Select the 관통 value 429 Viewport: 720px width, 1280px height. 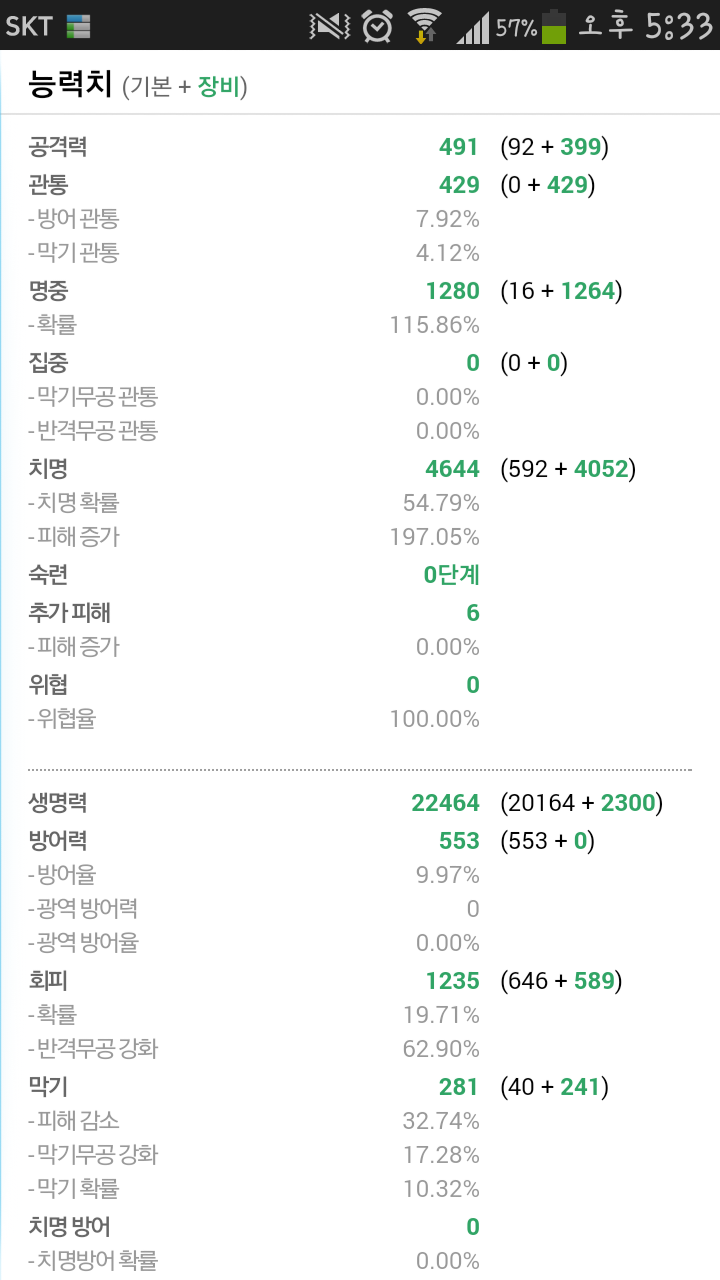coord(459,185)
